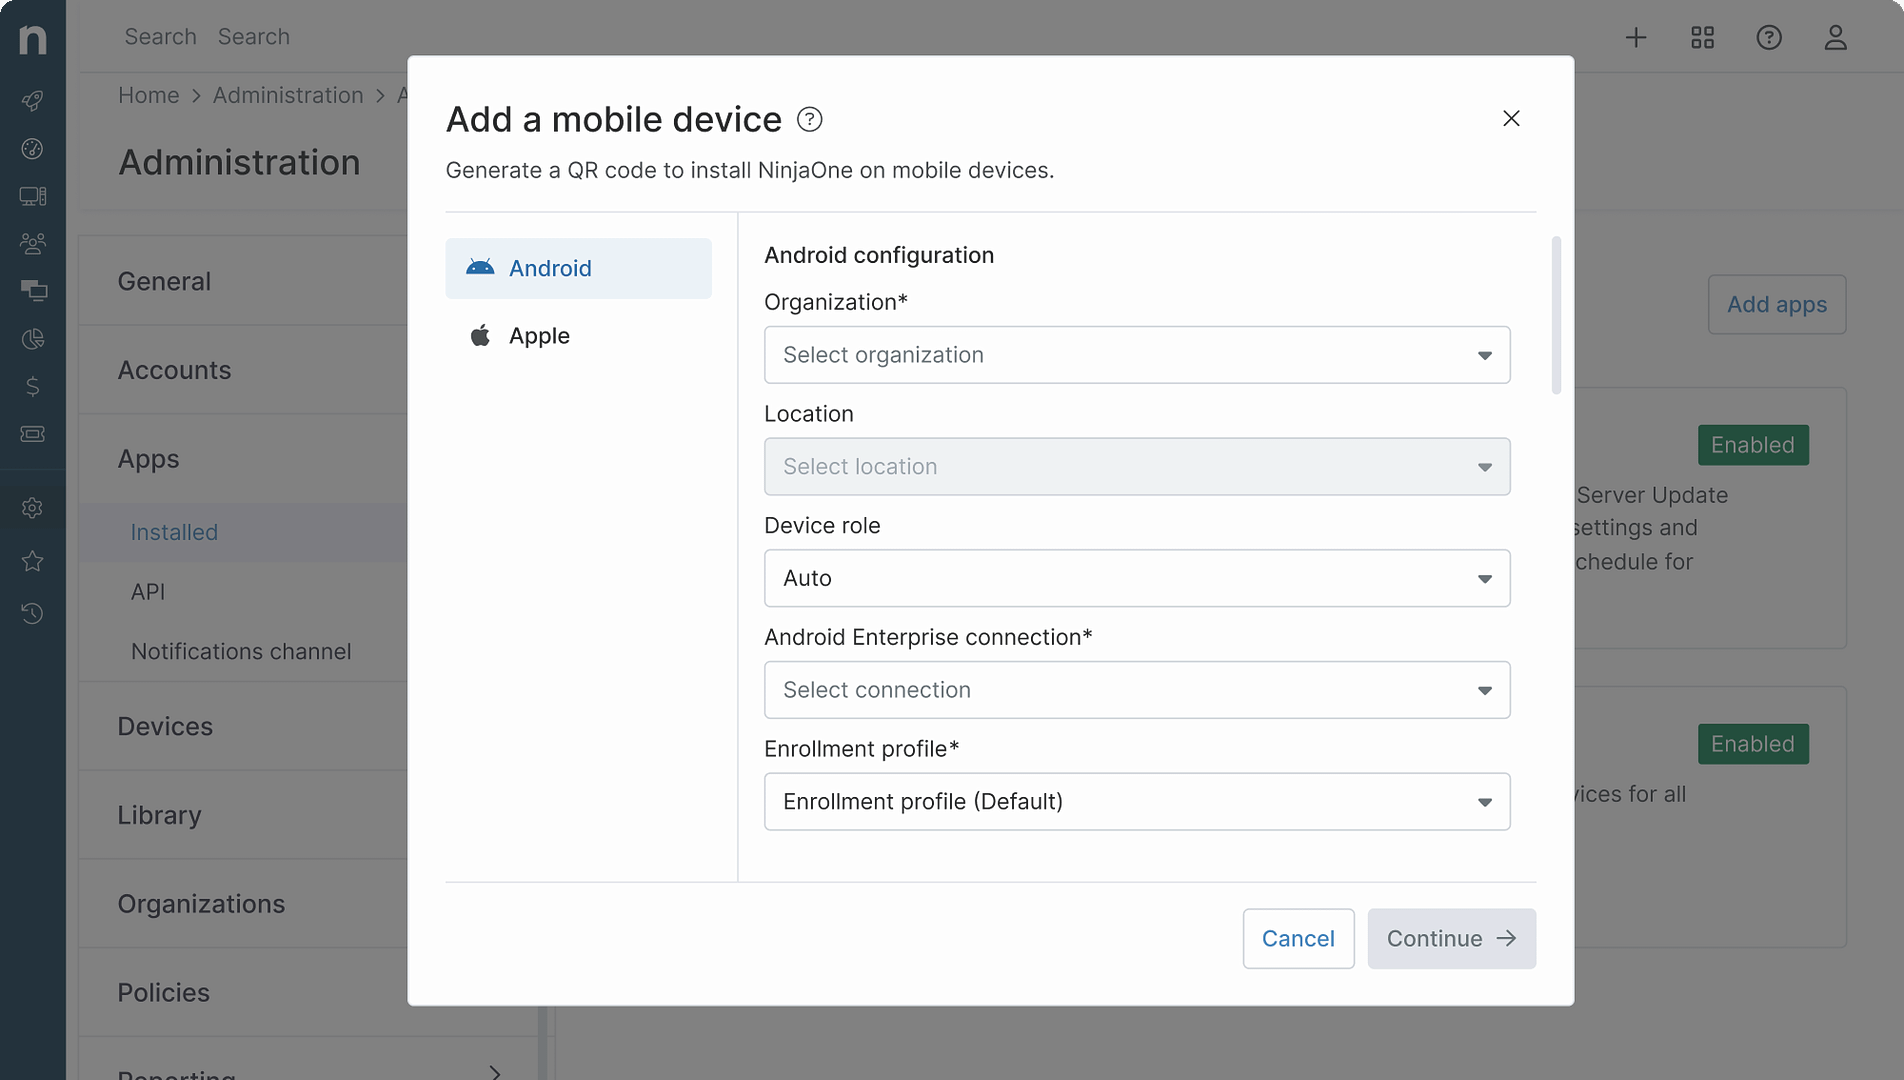The image size is (1904, 1080).
Task: Select Notifications channel under Apps
Action: coord(243,651)
